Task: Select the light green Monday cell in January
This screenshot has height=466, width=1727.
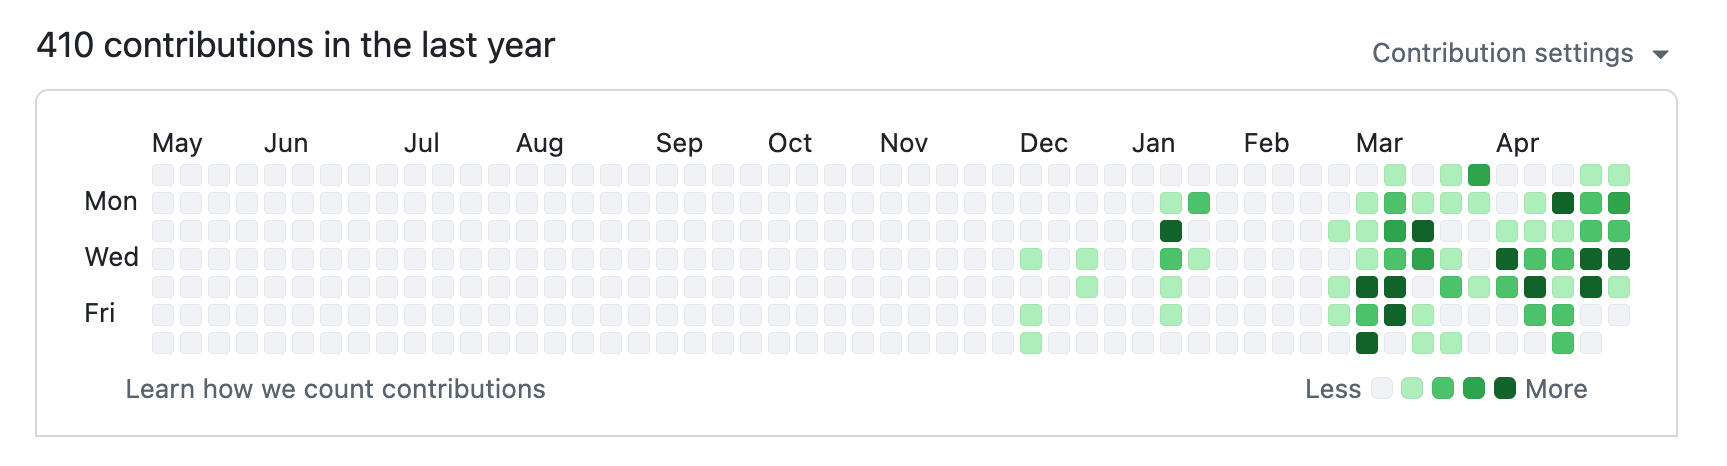Action: click(x=1171, y=203)
